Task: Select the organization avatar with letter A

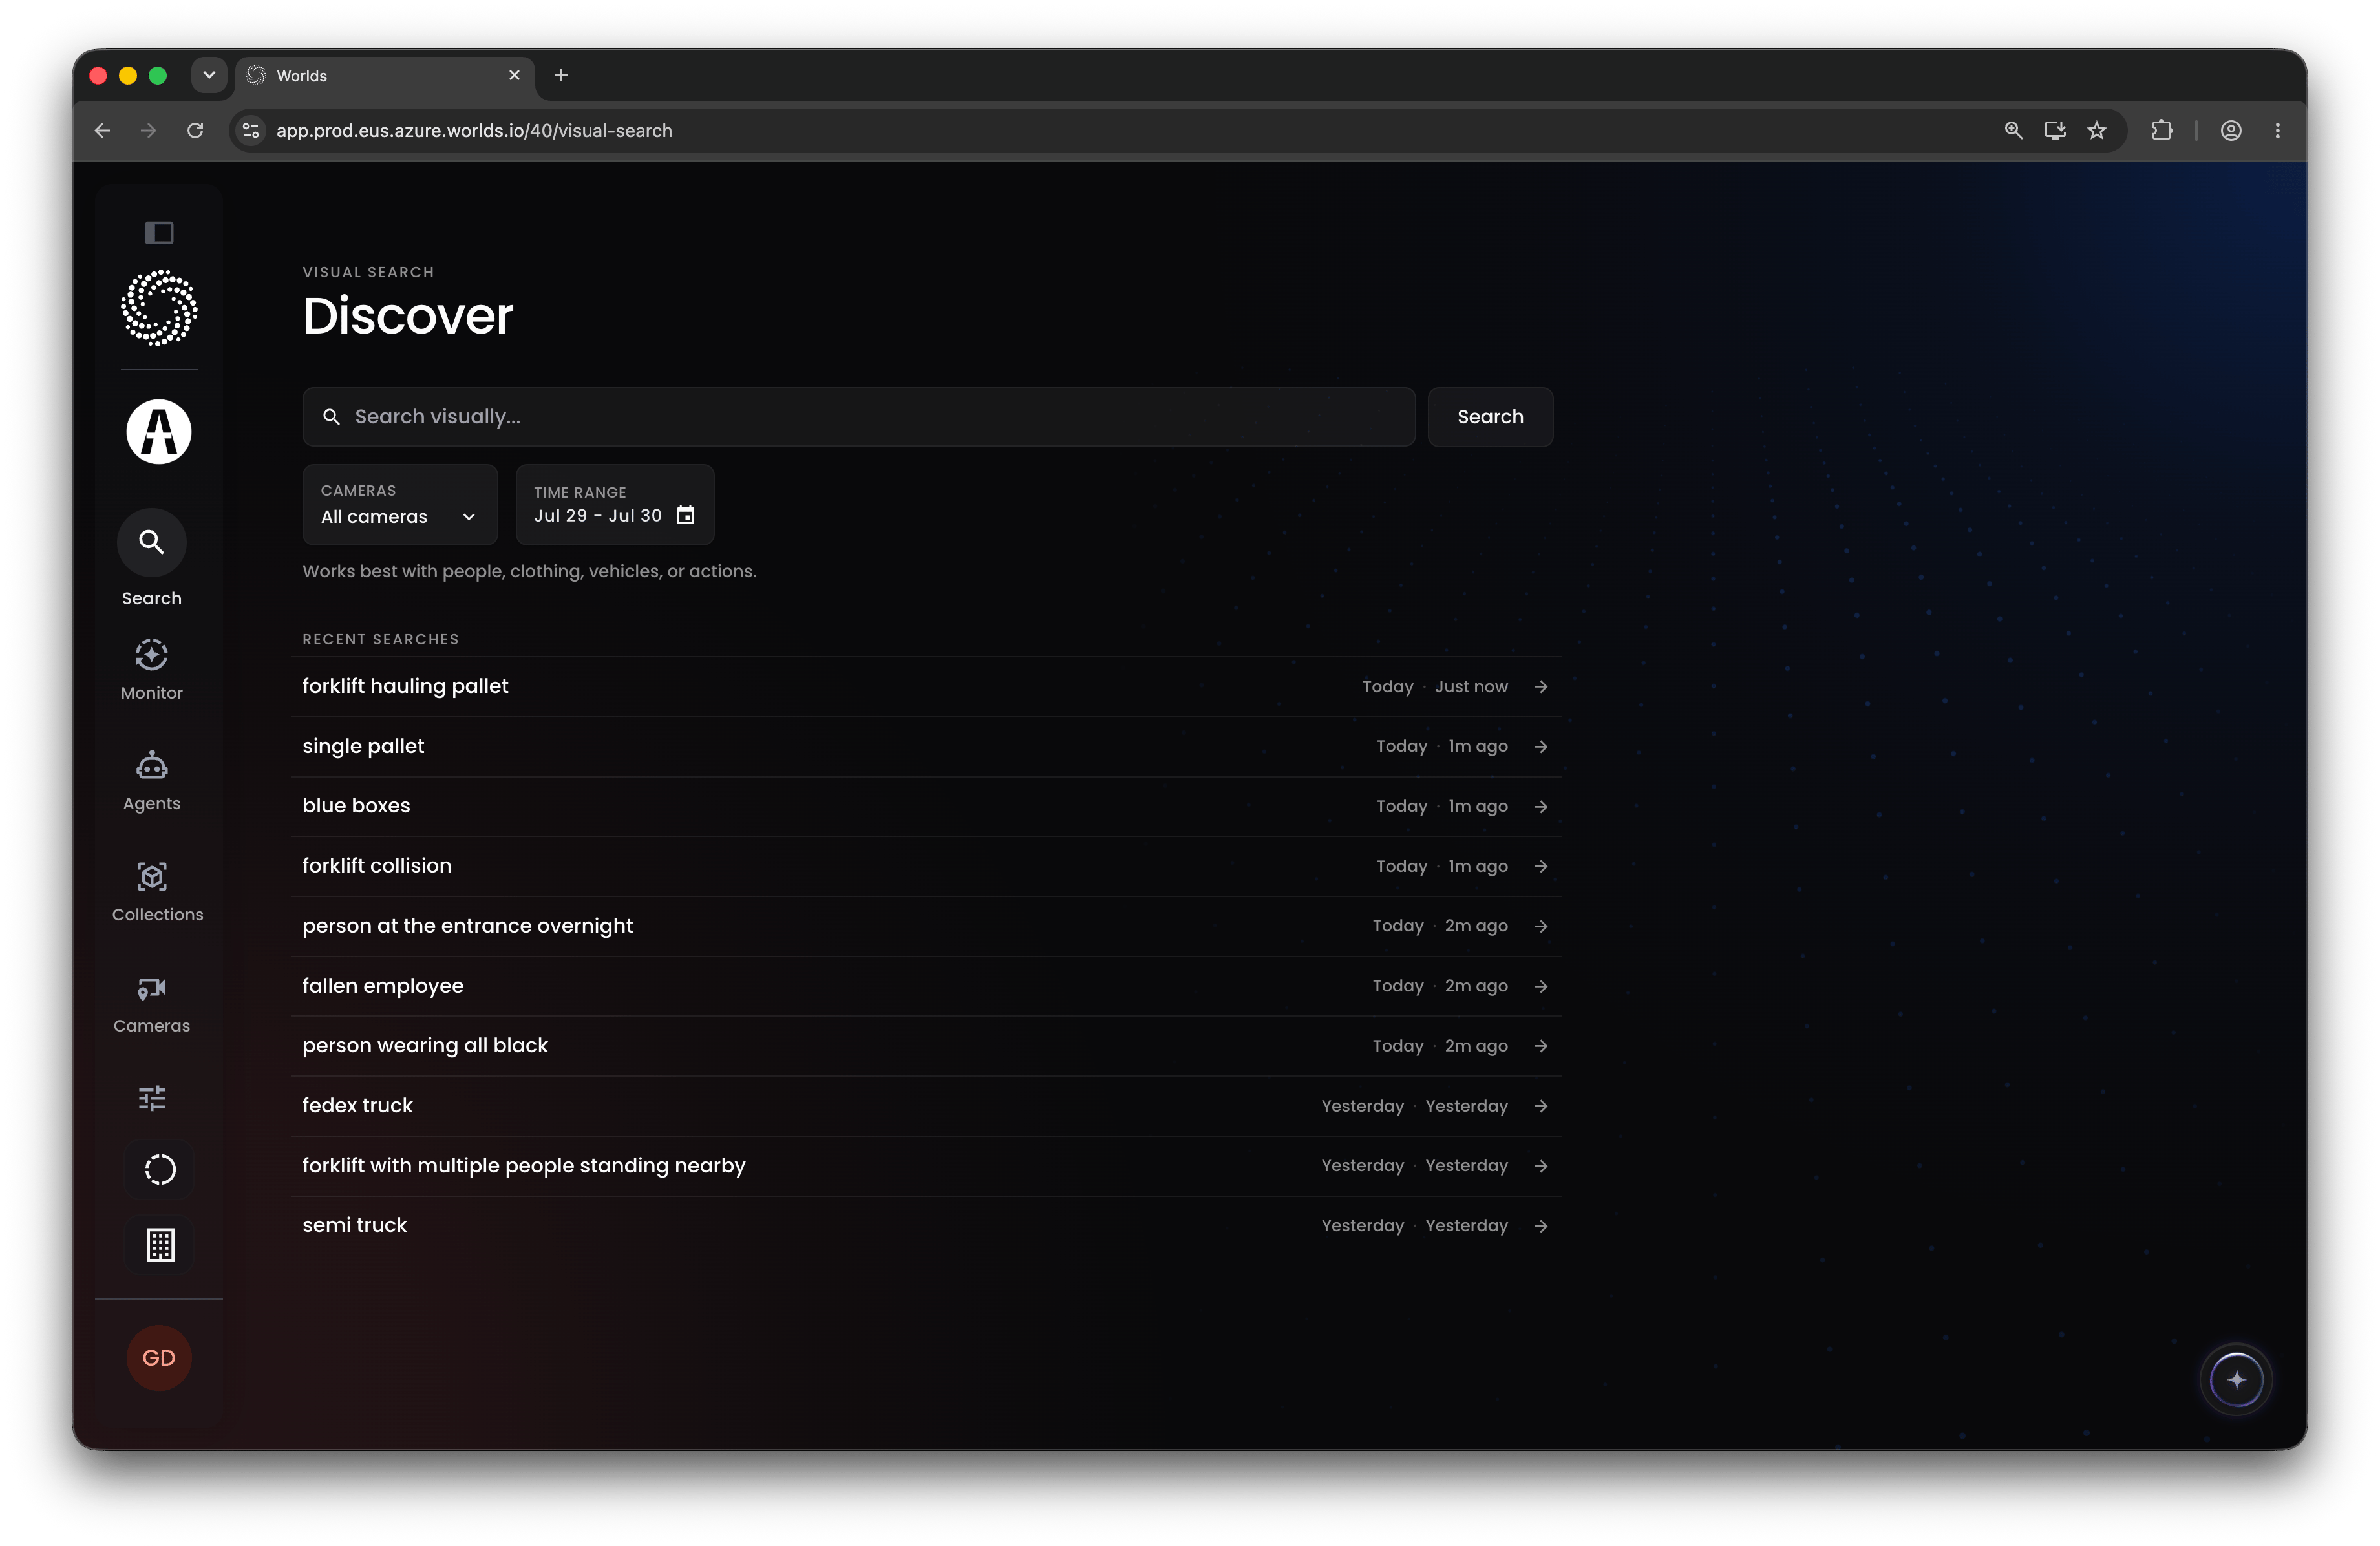Action: pos(159,432)
